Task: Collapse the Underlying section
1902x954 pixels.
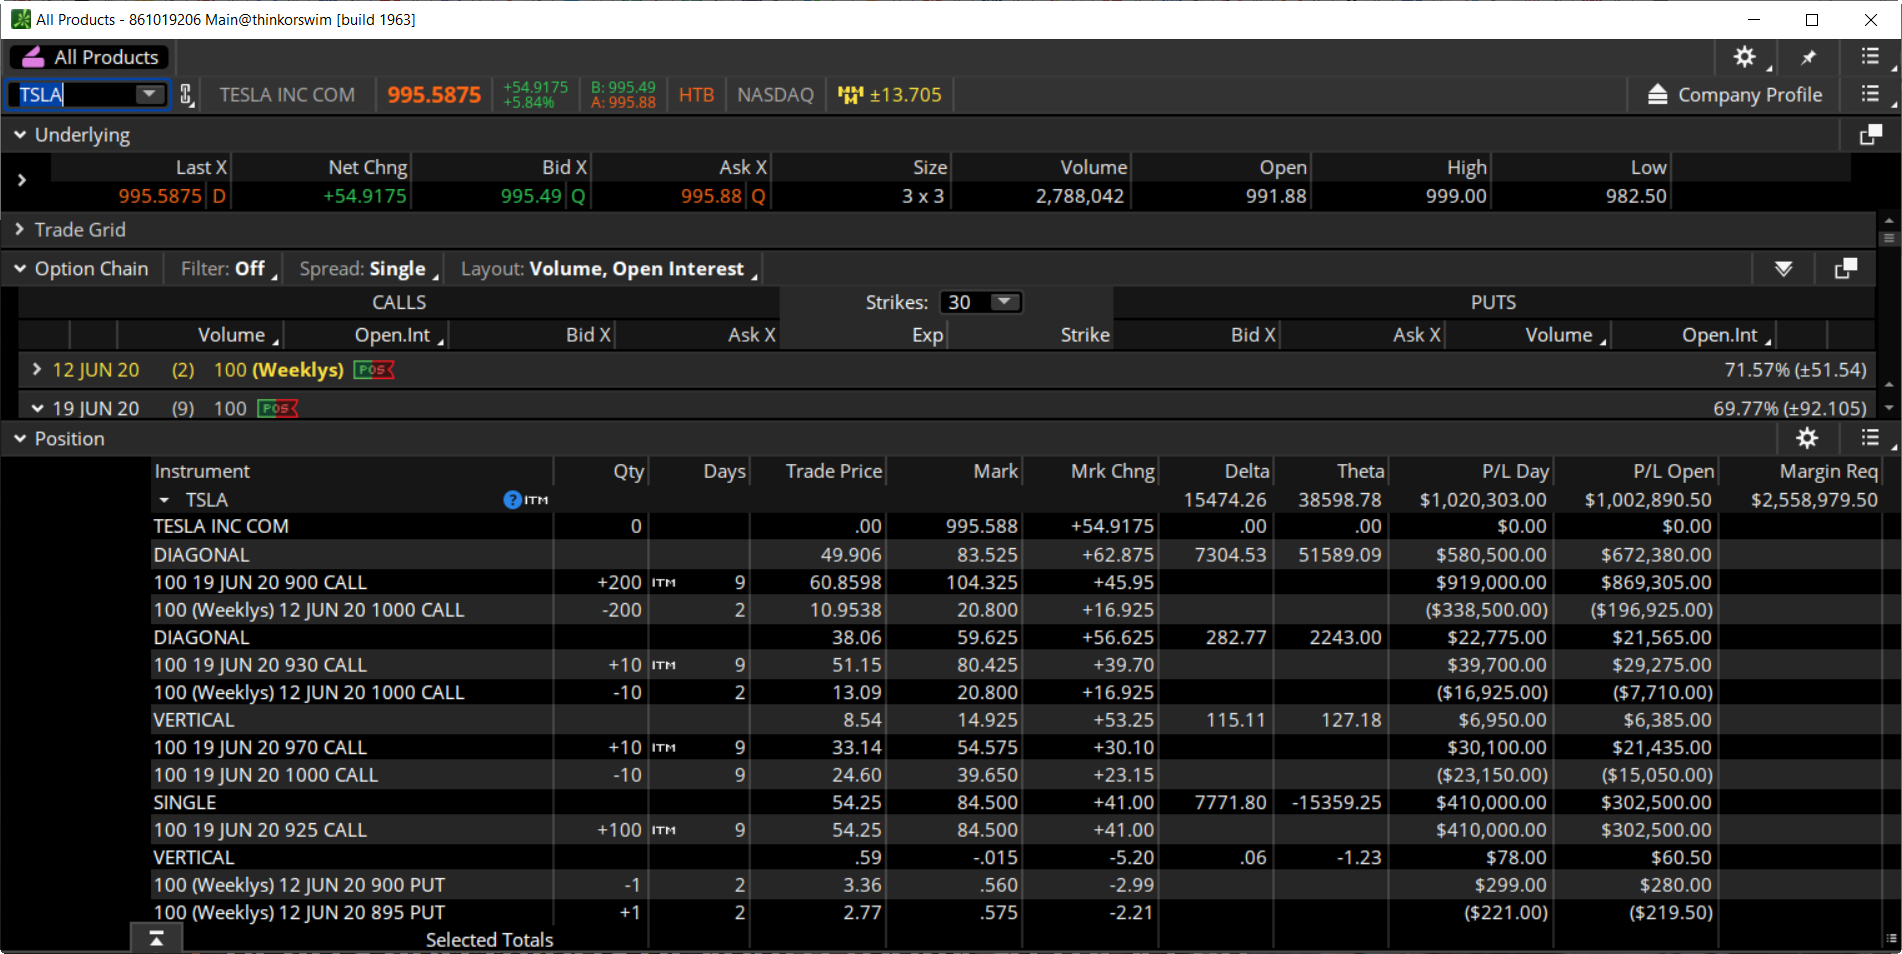Action: [x=20, y=135]
